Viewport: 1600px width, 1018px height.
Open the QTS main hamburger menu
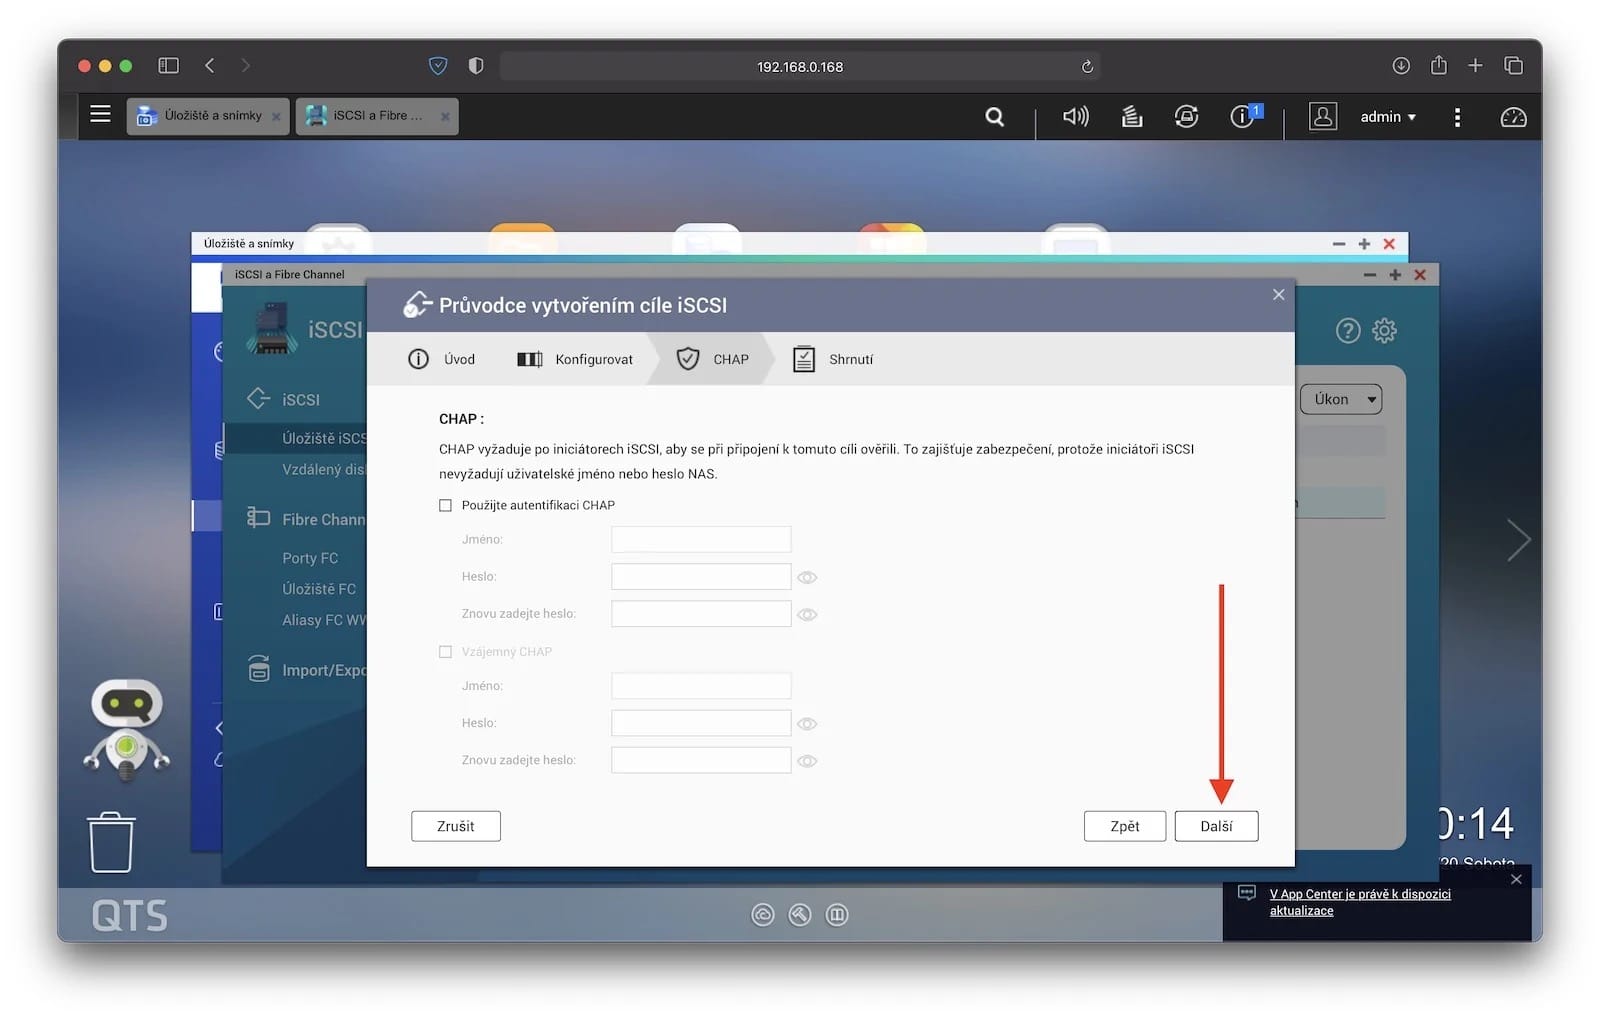(x=100, y=114)
